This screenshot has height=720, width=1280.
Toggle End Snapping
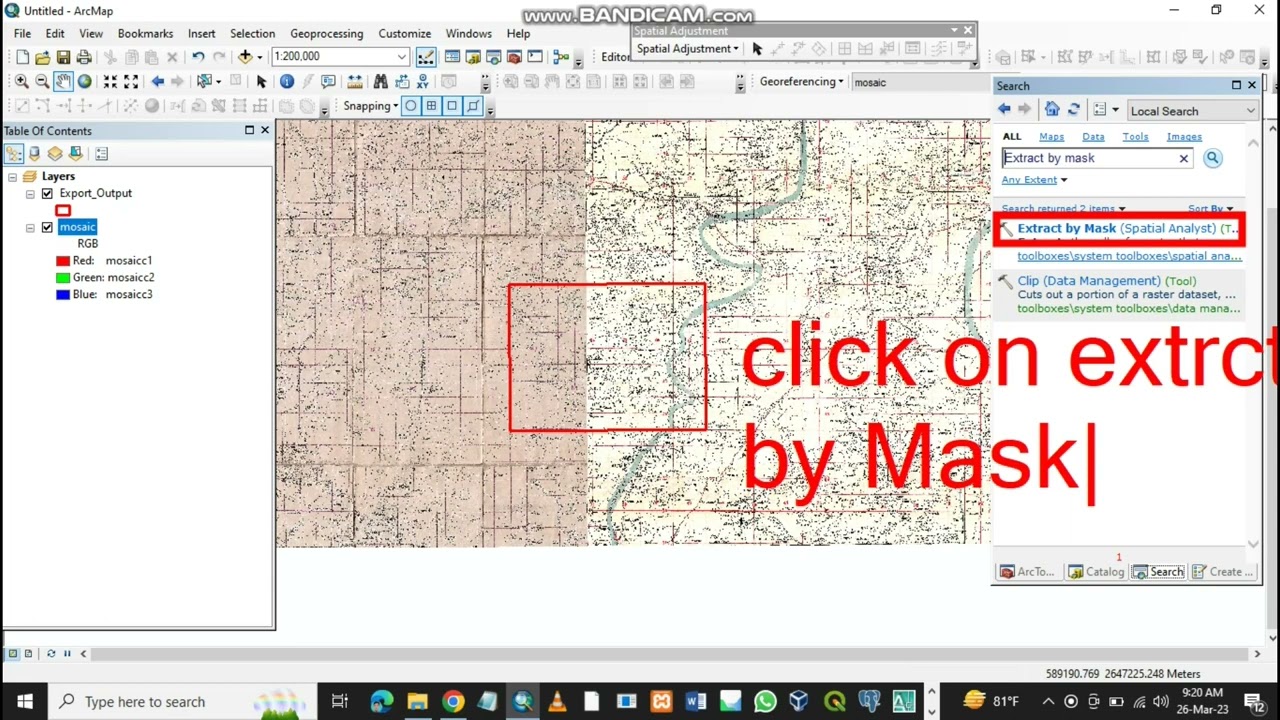point(432,106)
